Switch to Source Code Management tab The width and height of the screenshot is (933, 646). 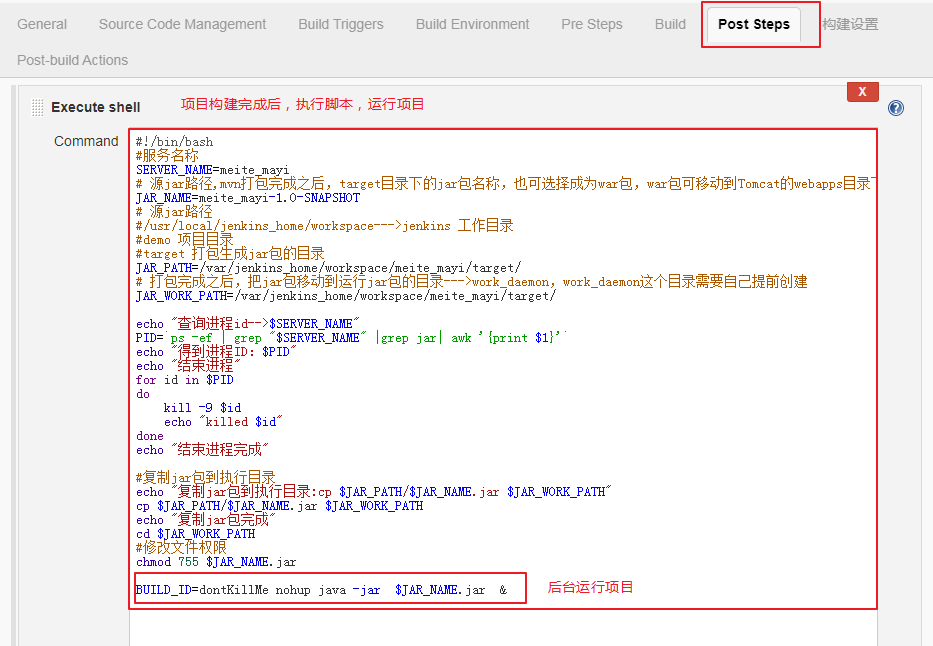(182, 24)
